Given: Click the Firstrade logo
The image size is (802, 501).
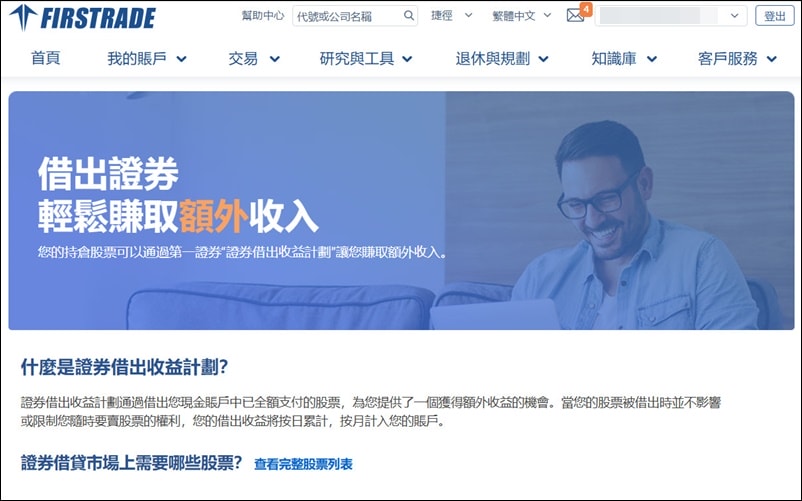Looking at the screenshot, I should (x=82, y=17).
